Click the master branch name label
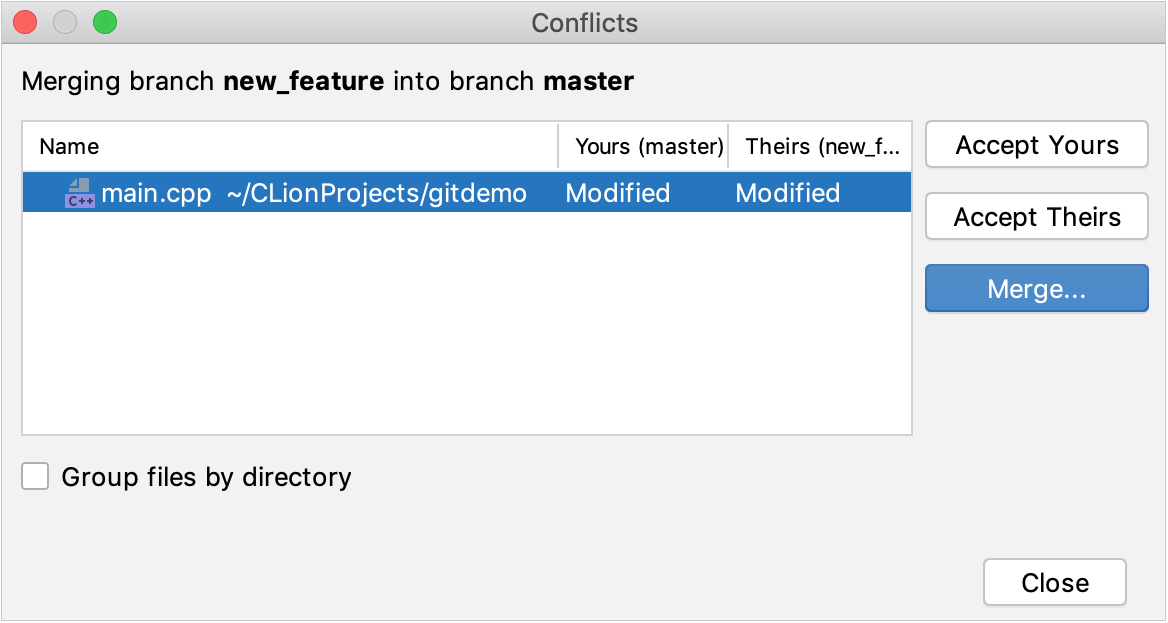Image resolution: width=1168 pixels, height=623 pixels. [588, 81]
